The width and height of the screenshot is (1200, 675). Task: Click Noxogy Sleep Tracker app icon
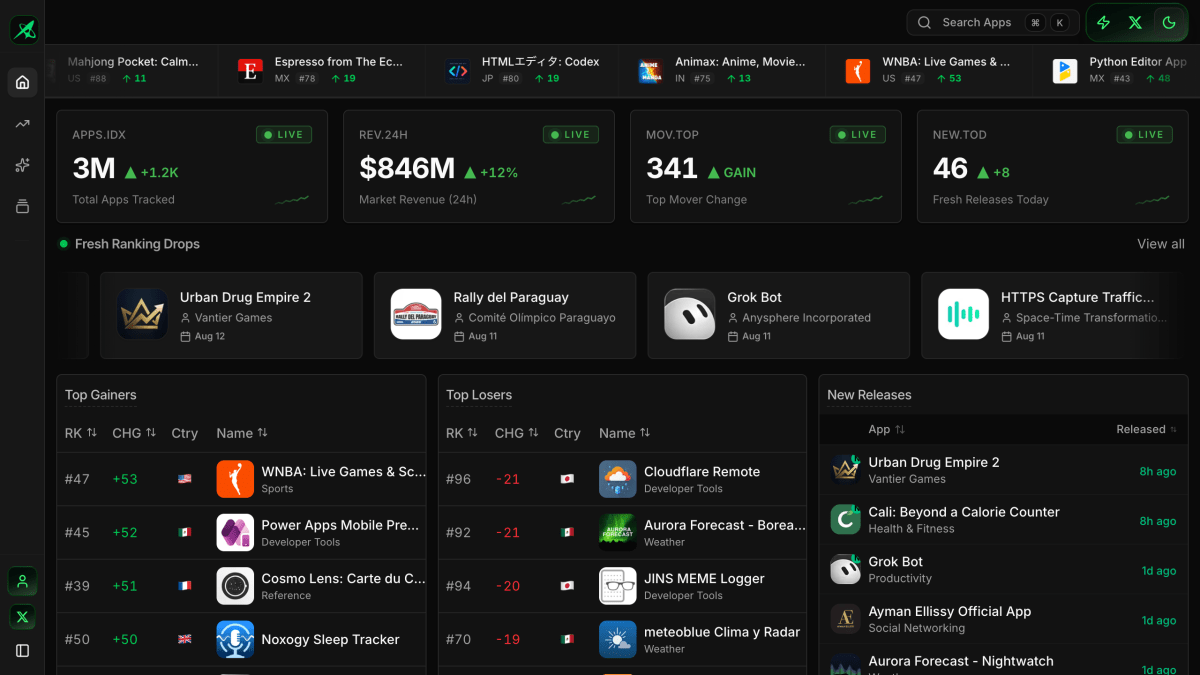[235, 639]
